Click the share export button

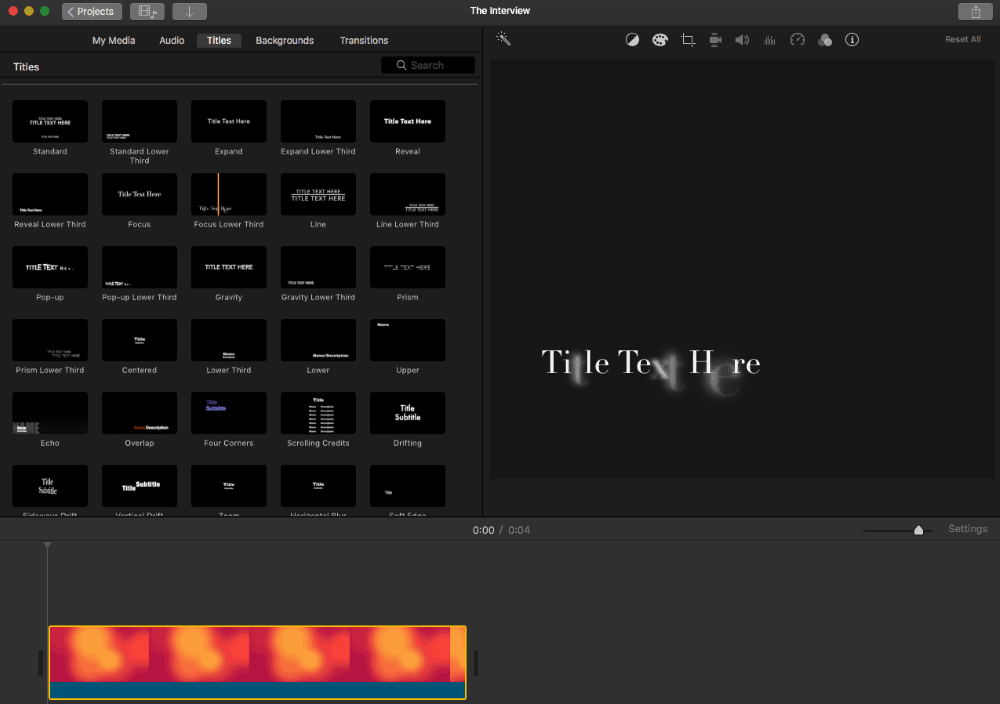click(975, 11)
